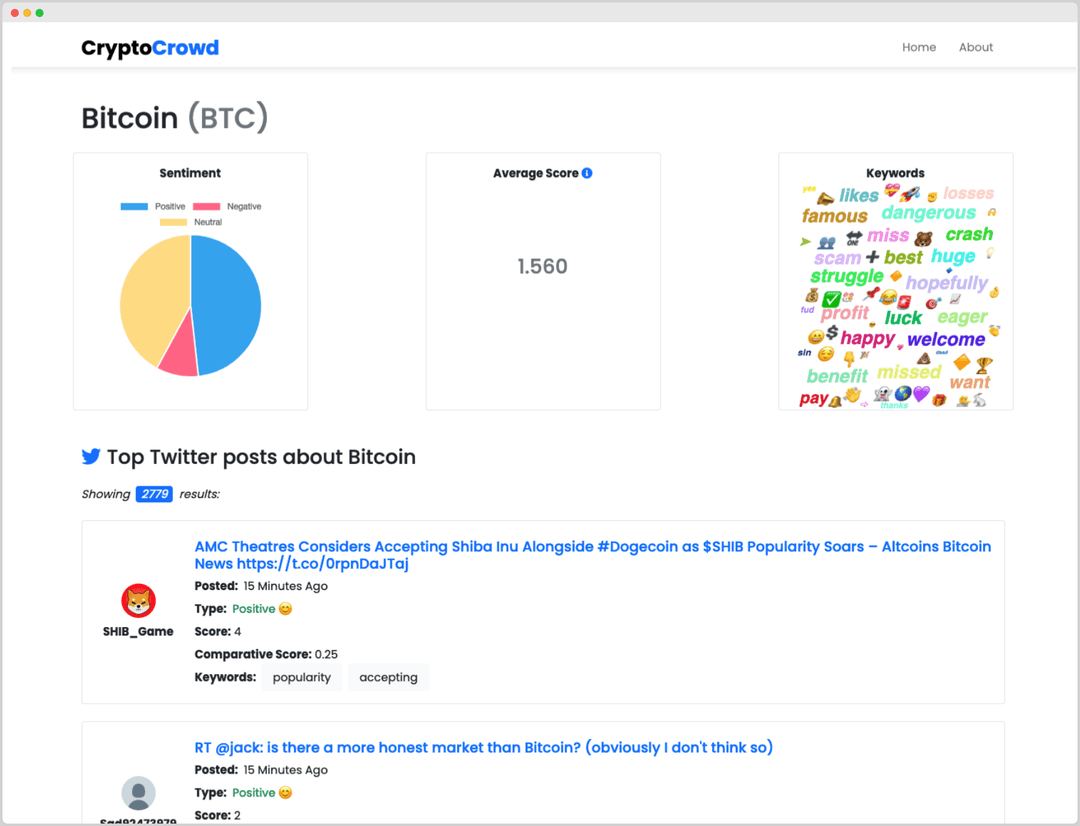
Task: Click the Average Score info icon
Action: 589,172
